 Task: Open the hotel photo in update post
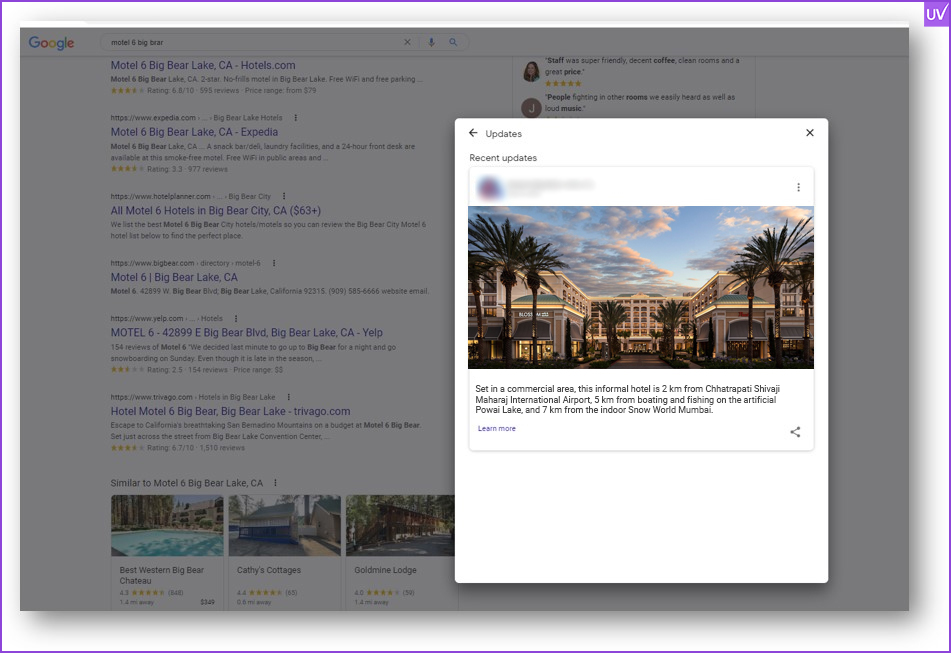coord(641,287)
